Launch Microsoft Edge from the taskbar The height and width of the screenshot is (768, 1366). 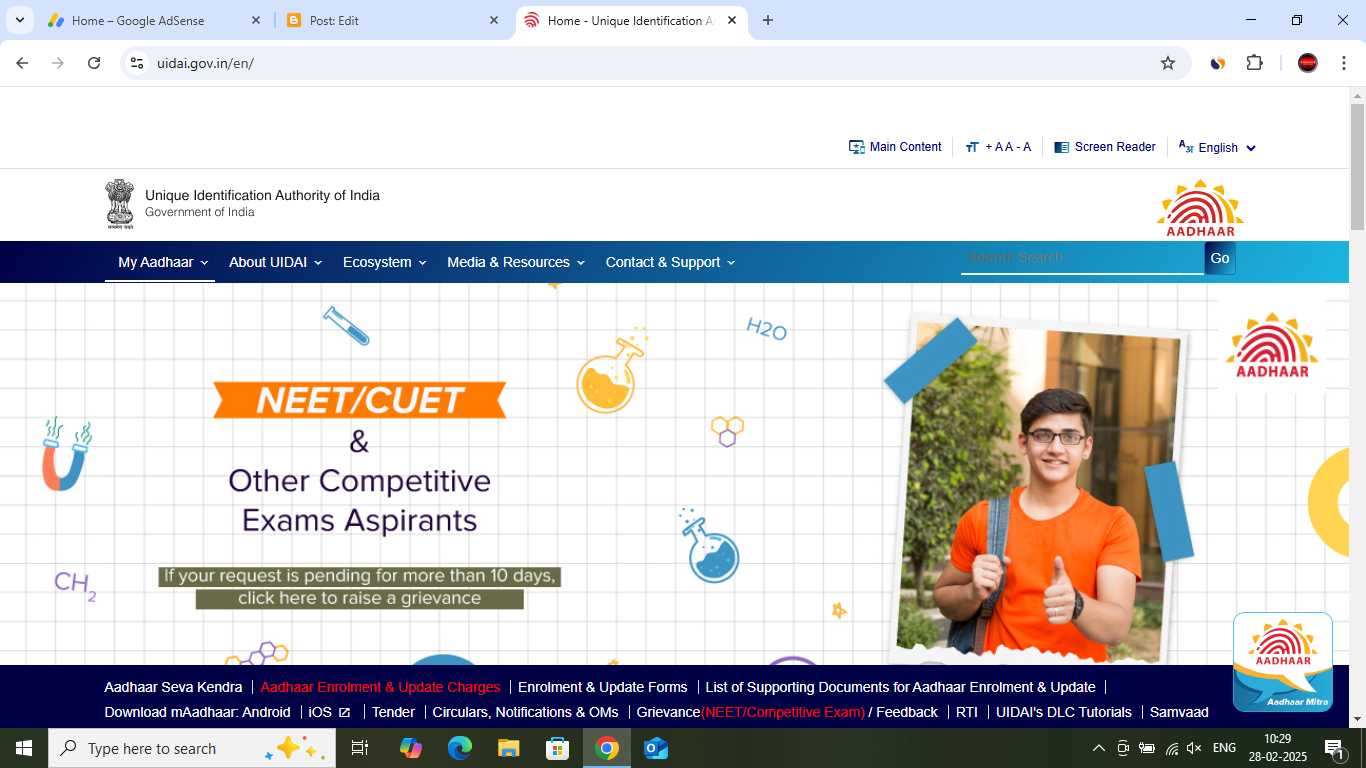pyautogui.click(x=460, y=748)
